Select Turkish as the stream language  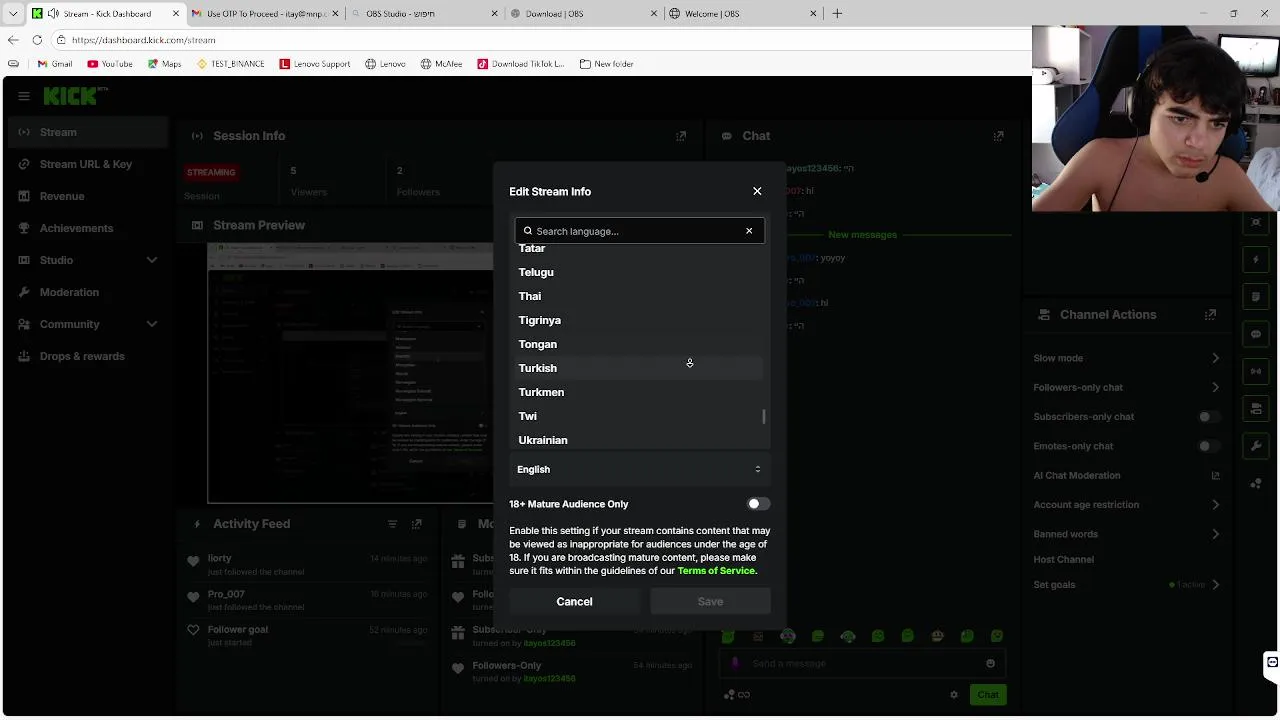[x=639, y=368]
